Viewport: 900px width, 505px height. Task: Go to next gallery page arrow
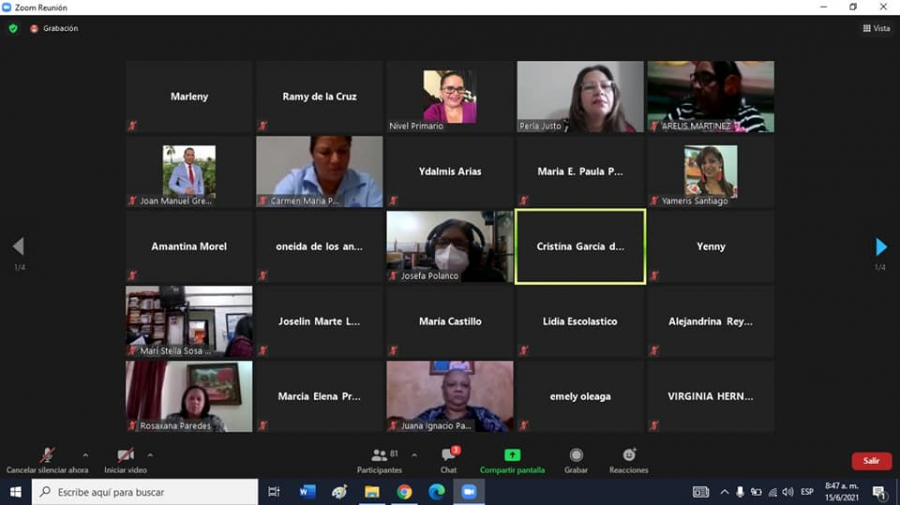click(881, 247)
